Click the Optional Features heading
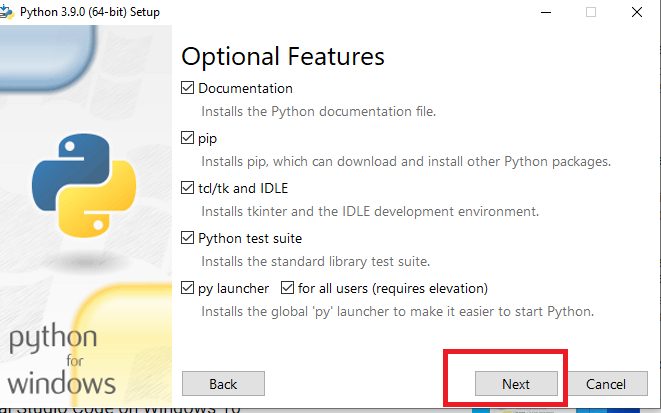The image size is (661, 413). pyautogui.click(x=283, y=55)
